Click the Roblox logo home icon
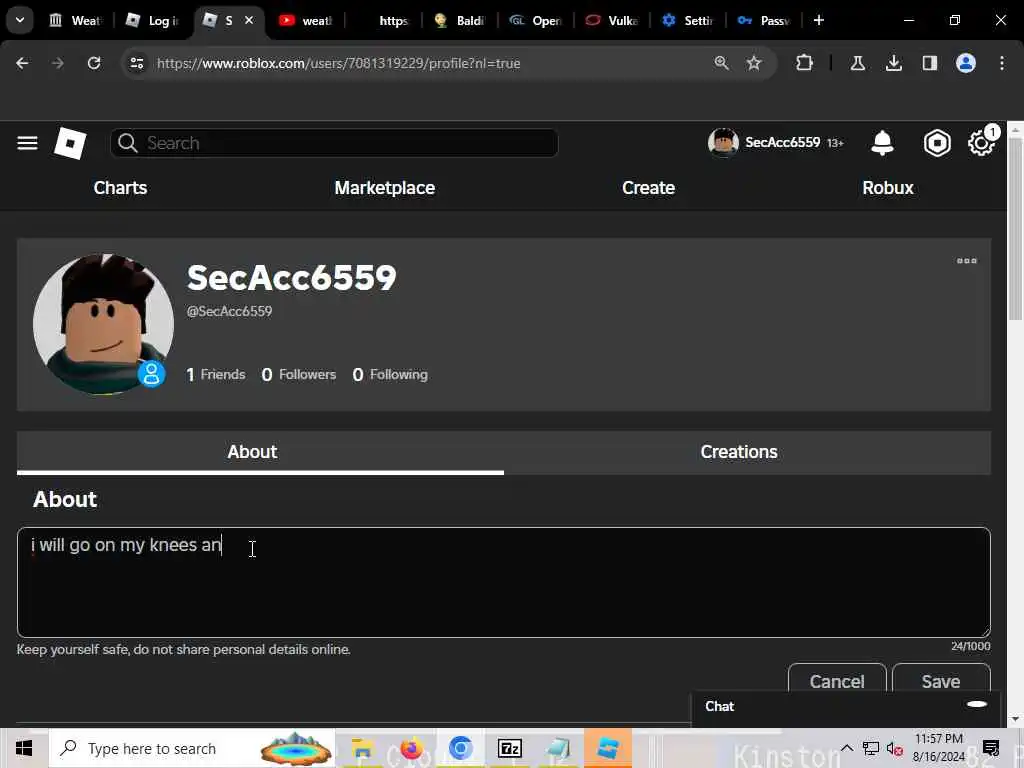This screenshot has height=768, width=1024. (70, 143)
